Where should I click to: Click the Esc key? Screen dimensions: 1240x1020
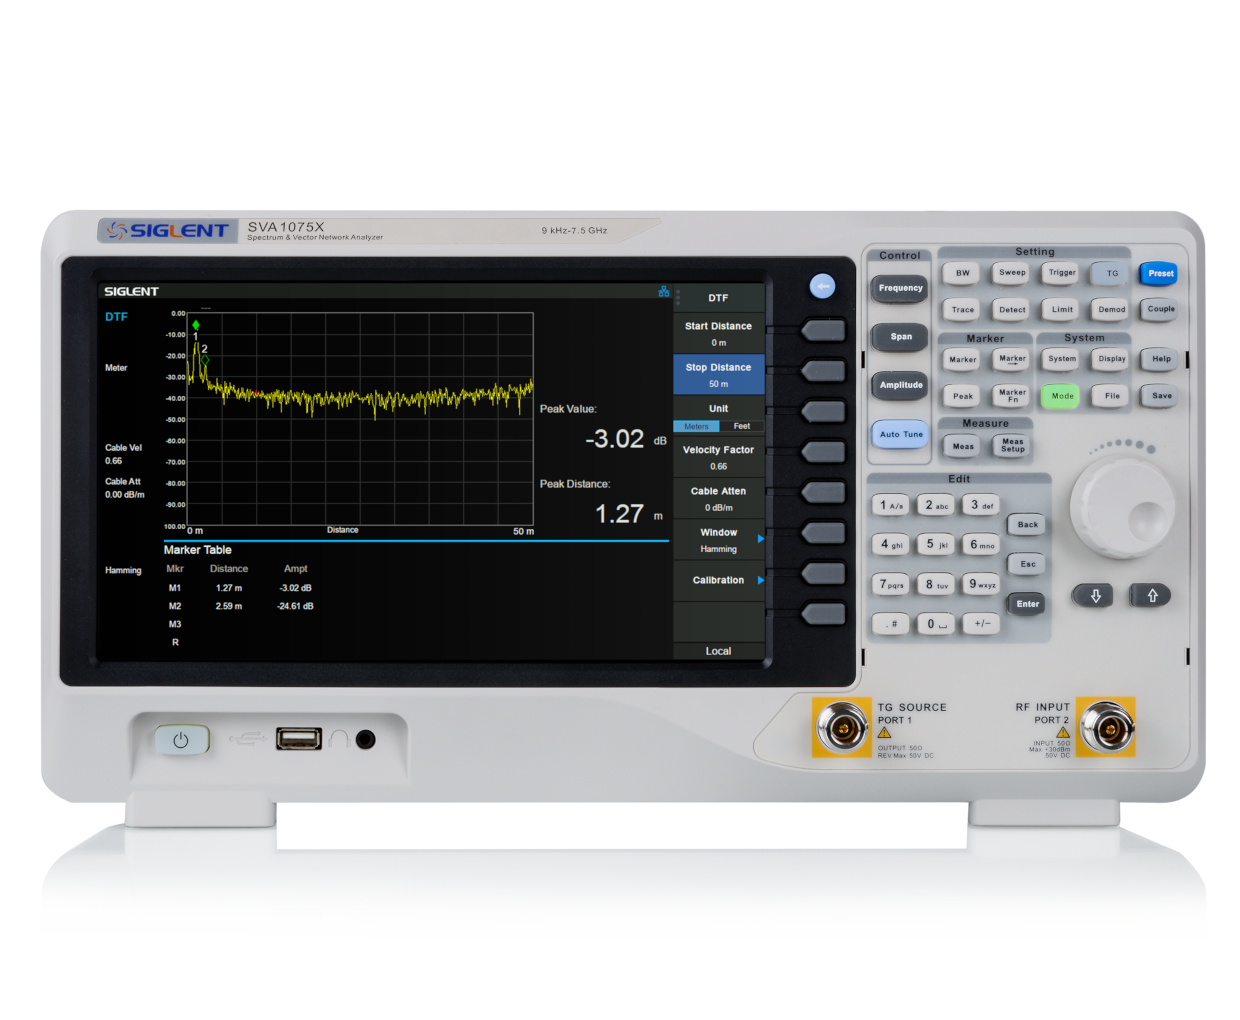click(1028, 565)
